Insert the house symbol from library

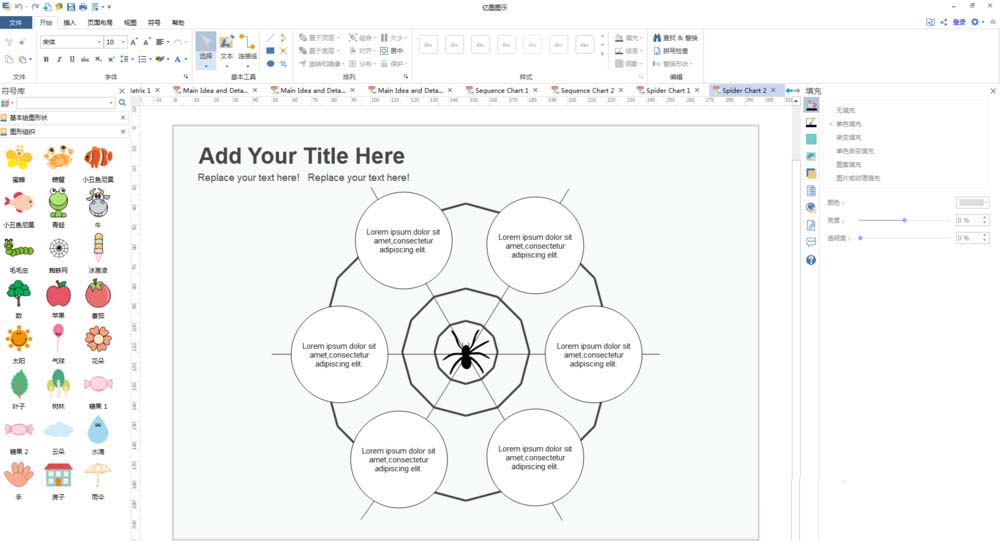[58, 475]
